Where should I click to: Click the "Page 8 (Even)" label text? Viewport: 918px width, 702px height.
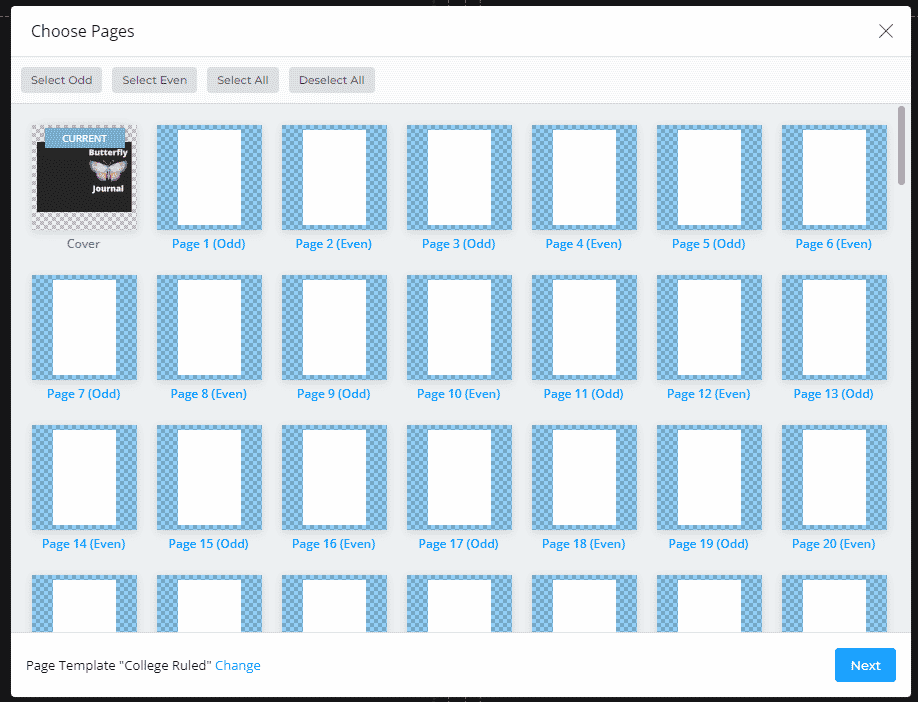click(x=208, y=393)
